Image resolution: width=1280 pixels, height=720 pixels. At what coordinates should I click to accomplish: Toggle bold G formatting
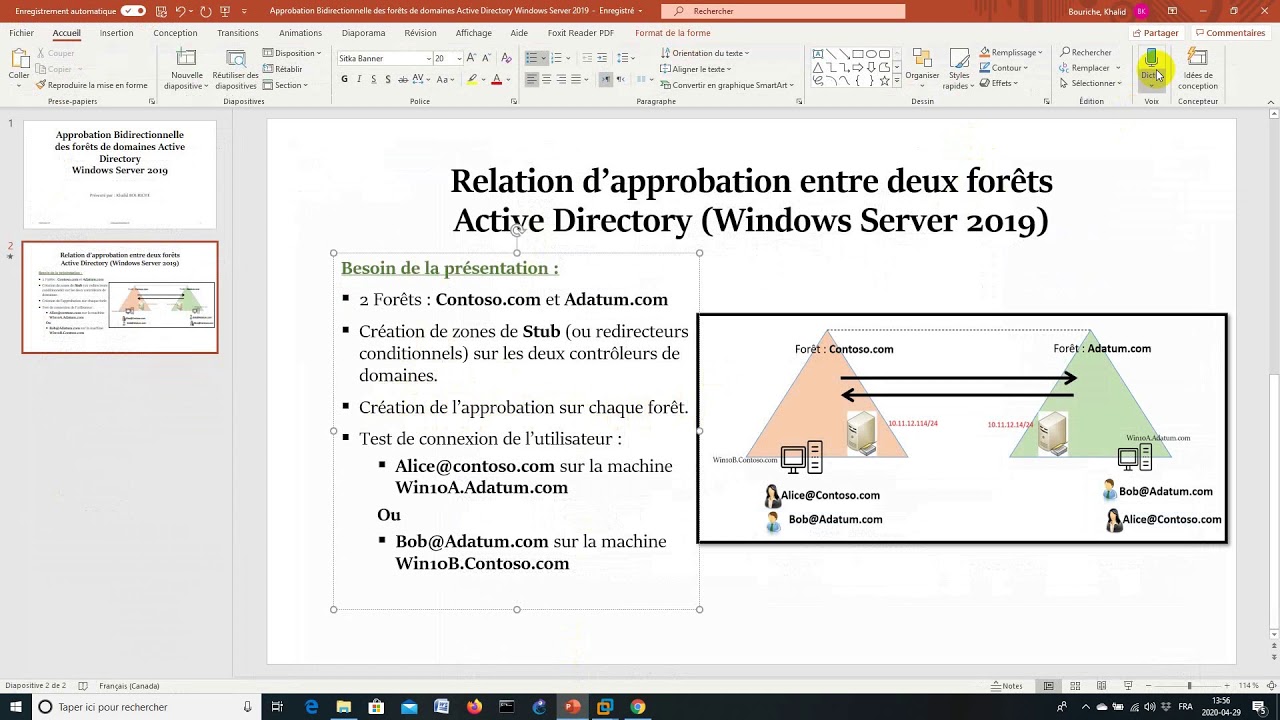pyautogui.click(x=344, y=79)
